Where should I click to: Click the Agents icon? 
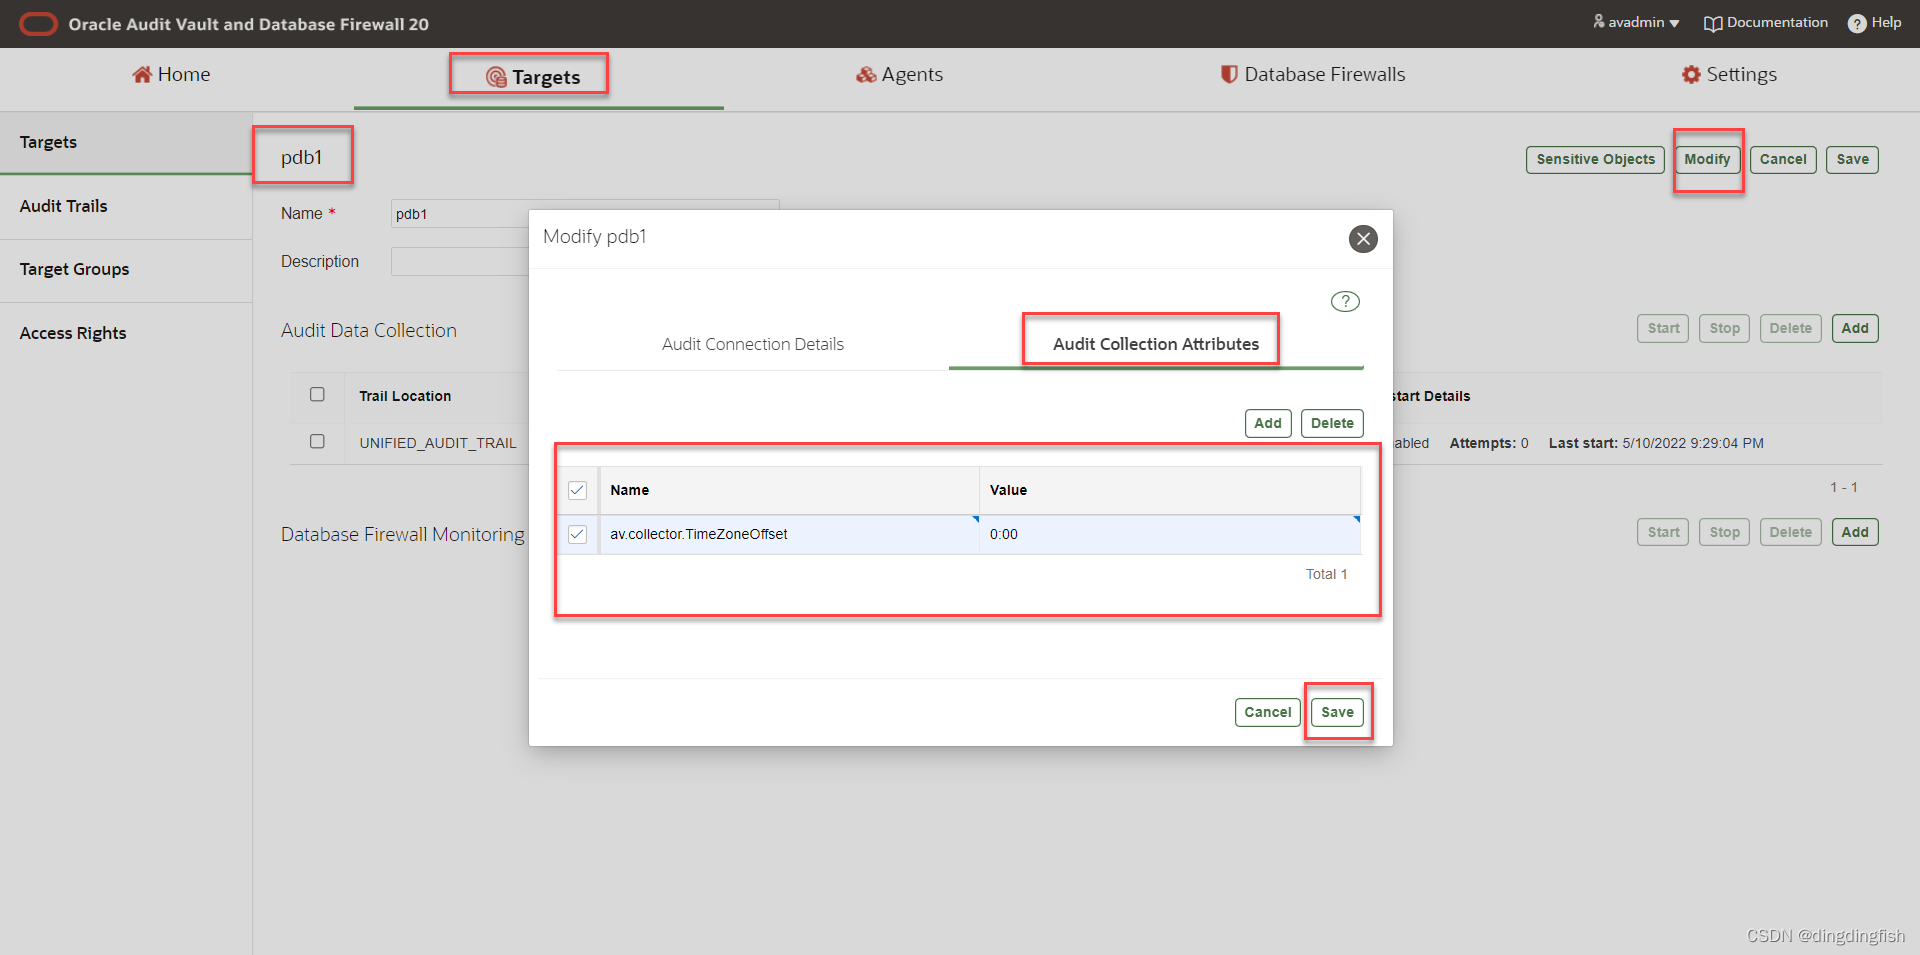click(x=866, y=75)
